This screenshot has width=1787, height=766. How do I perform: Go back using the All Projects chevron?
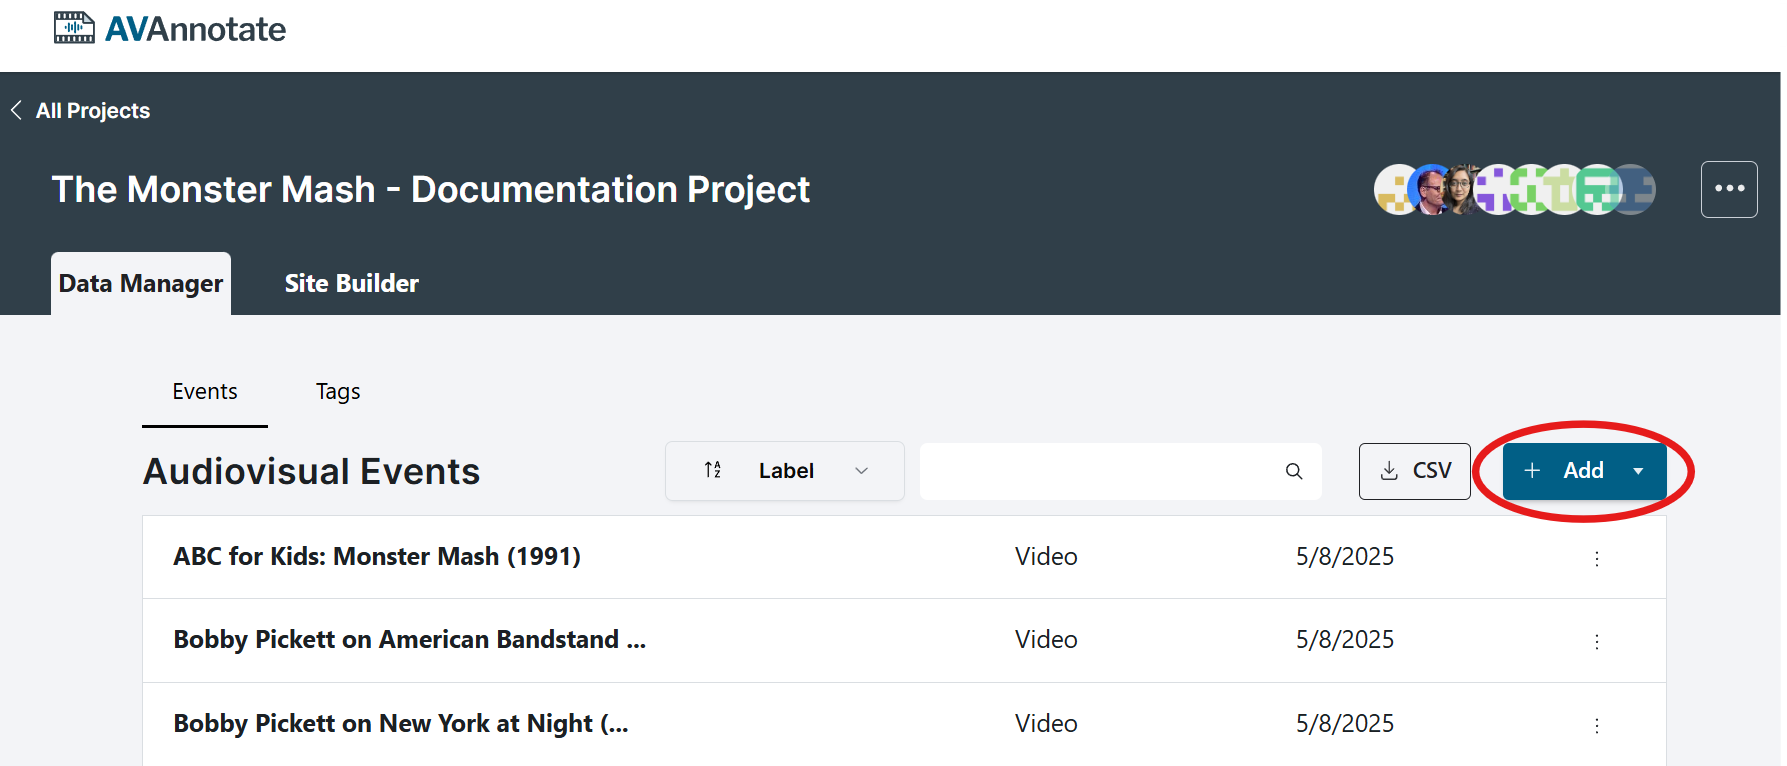[16, 110]
